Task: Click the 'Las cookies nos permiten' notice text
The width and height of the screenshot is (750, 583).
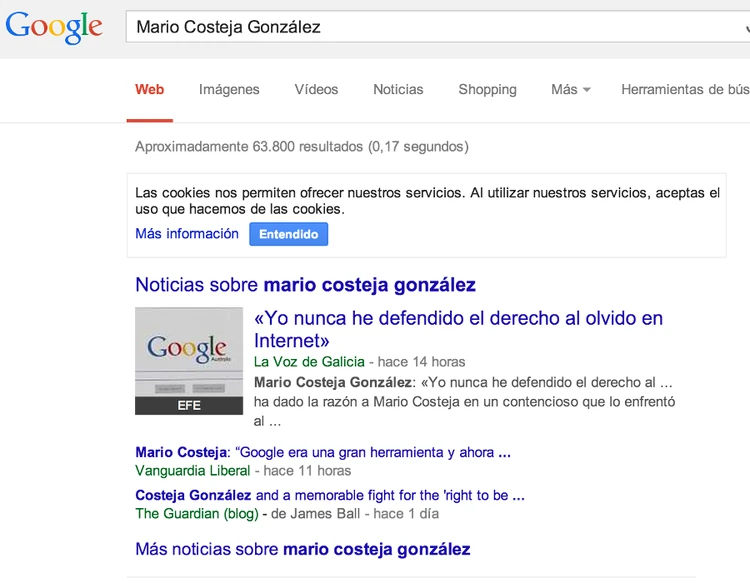Action: (x=427, y=201)
